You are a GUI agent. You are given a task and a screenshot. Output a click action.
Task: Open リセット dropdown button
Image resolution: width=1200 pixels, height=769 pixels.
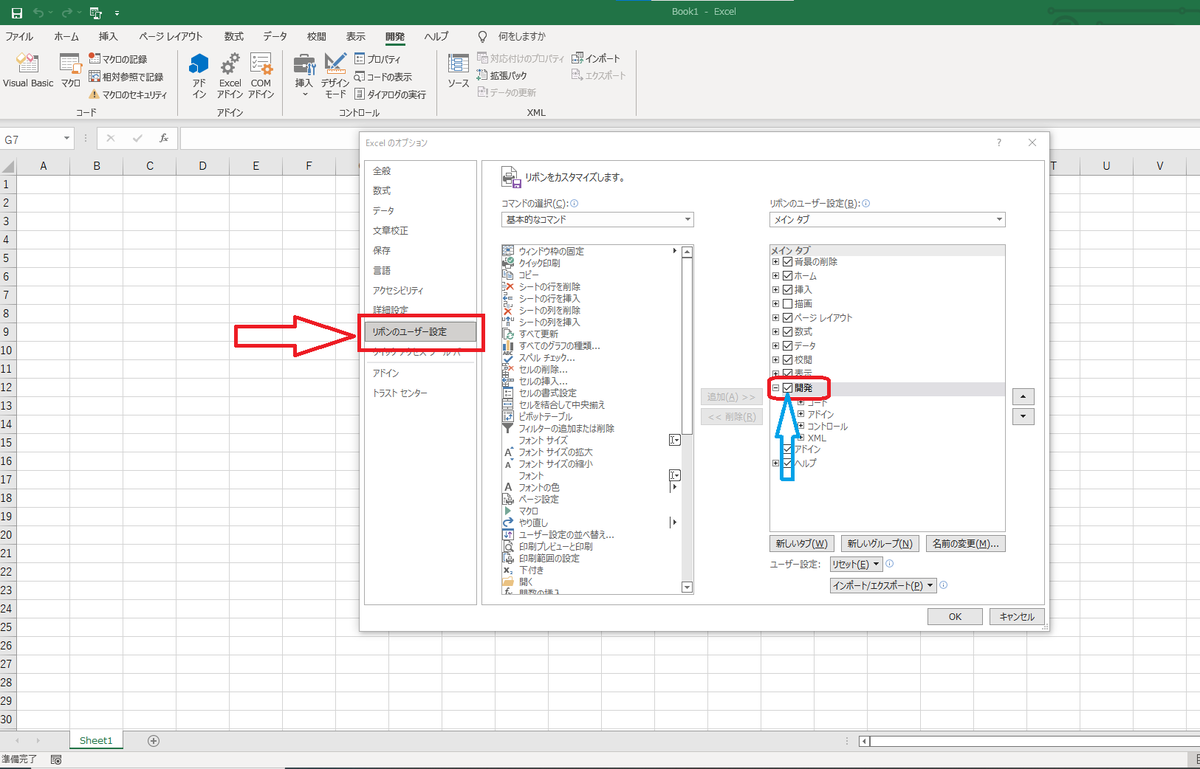(856, 564)
